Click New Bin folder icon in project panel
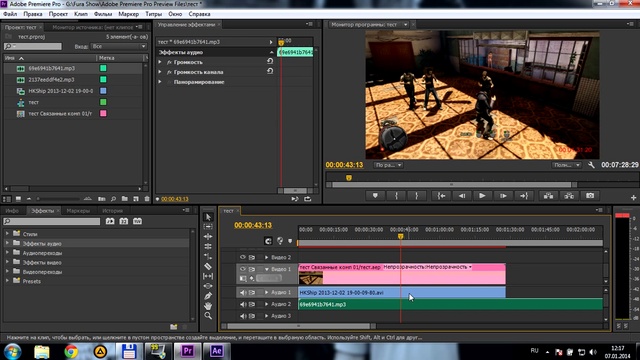The height and width of the screenshot is (360, 640). tap(124, 199)
